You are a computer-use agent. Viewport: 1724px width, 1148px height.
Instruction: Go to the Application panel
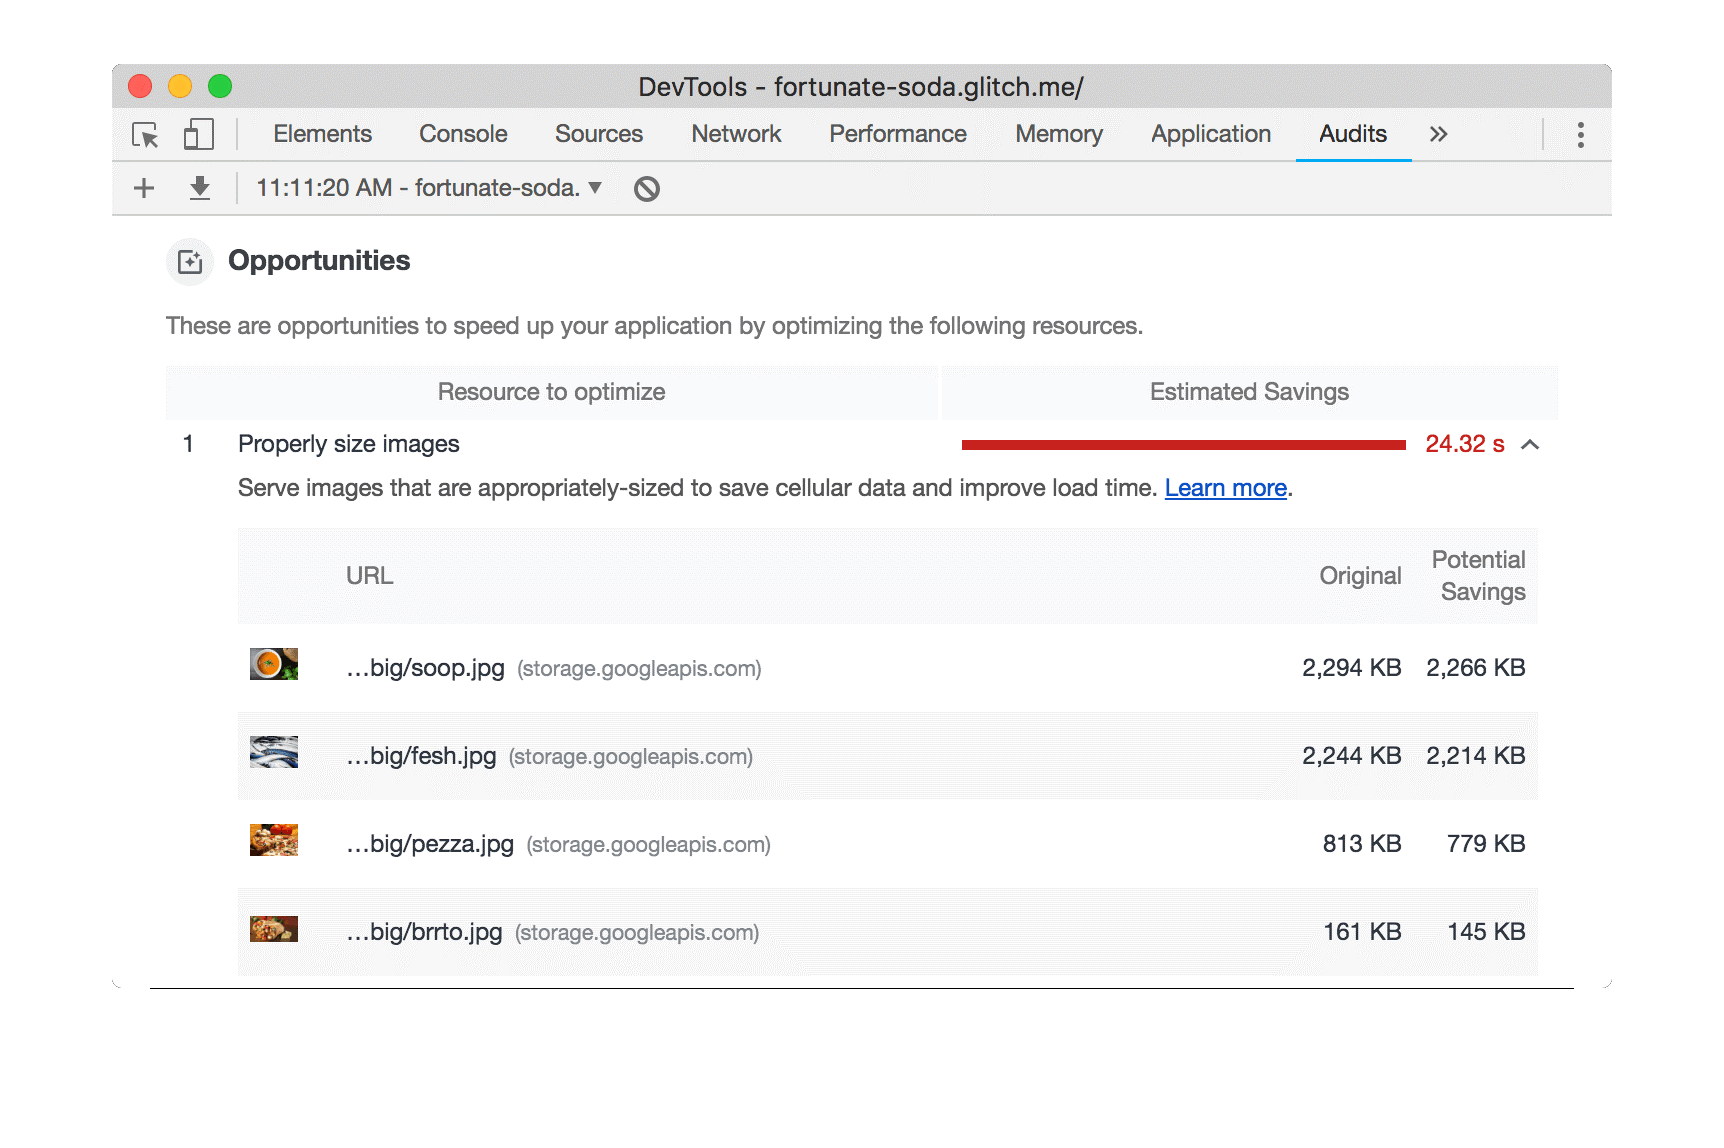(x=1210, y=133)
